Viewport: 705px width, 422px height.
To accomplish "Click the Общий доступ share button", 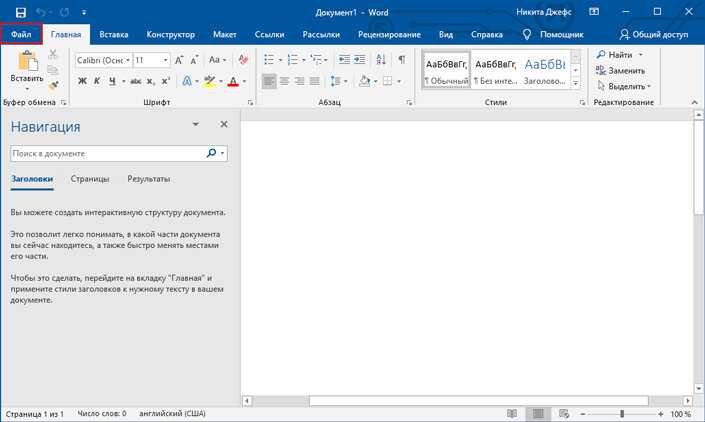I will click(653, 34).
